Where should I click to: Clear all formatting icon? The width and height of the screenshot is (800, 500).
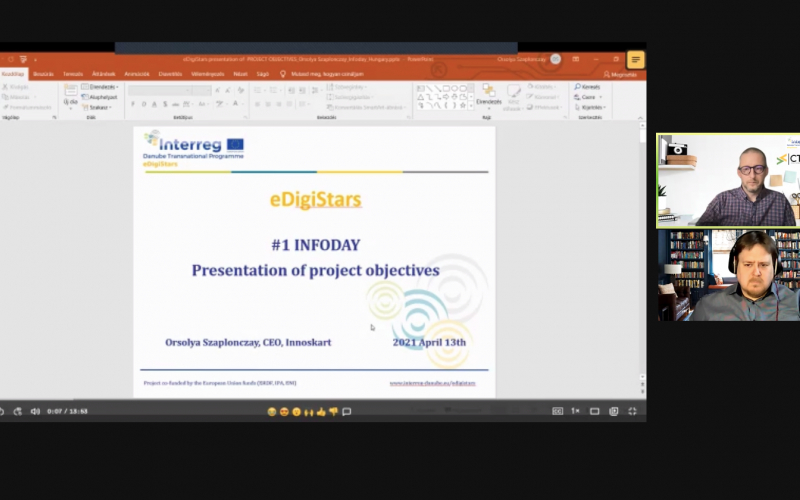pos(240,90)
